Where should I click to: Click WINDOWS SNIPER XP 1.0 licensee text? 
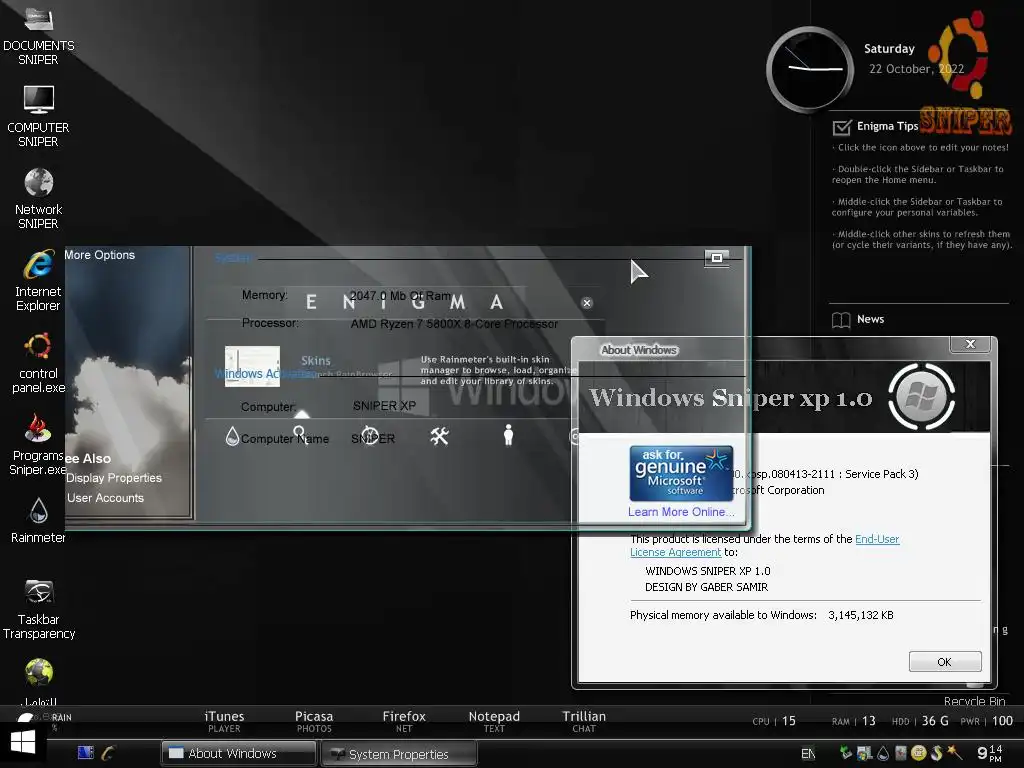coord(708,571)
